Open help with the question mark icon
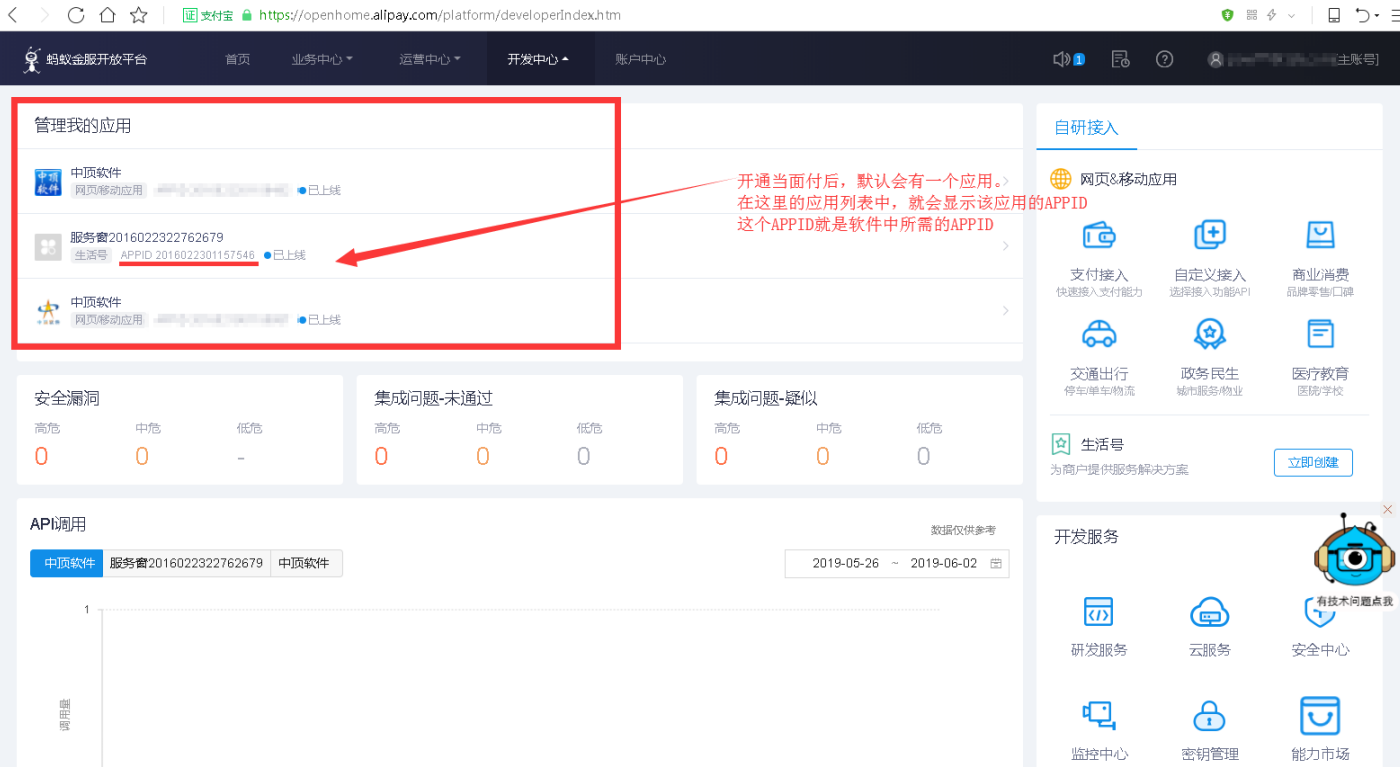Image resolution: width=1400 pixels, height=767 pixels. tap(1164, 59)
